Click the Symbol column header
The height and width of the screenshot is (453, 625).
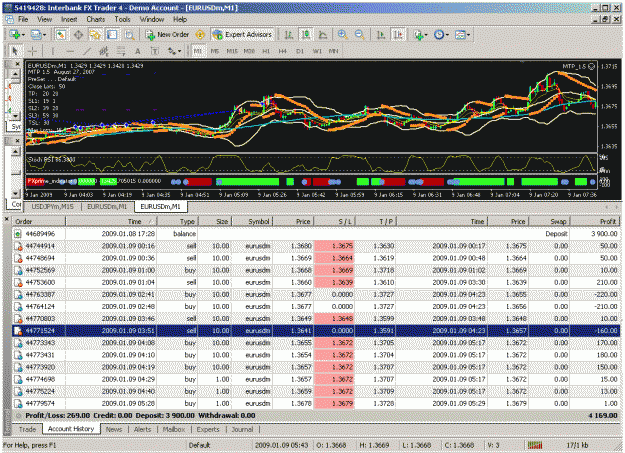point(252,221)
